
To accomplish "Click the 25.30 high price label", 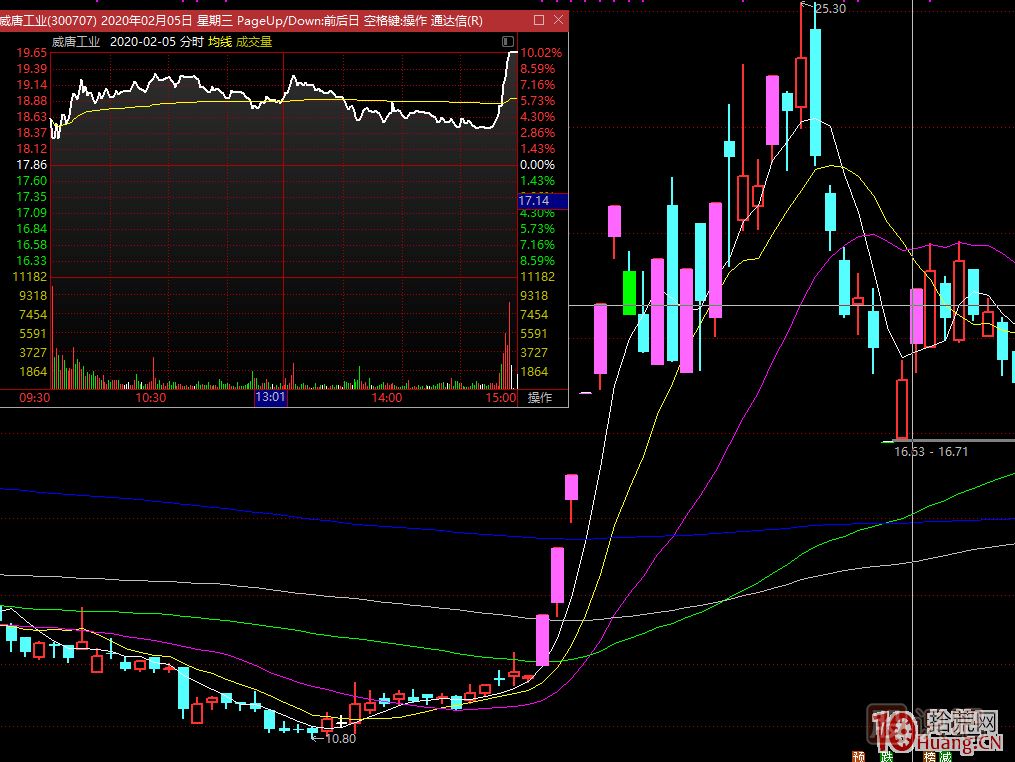I will (830, 9).
